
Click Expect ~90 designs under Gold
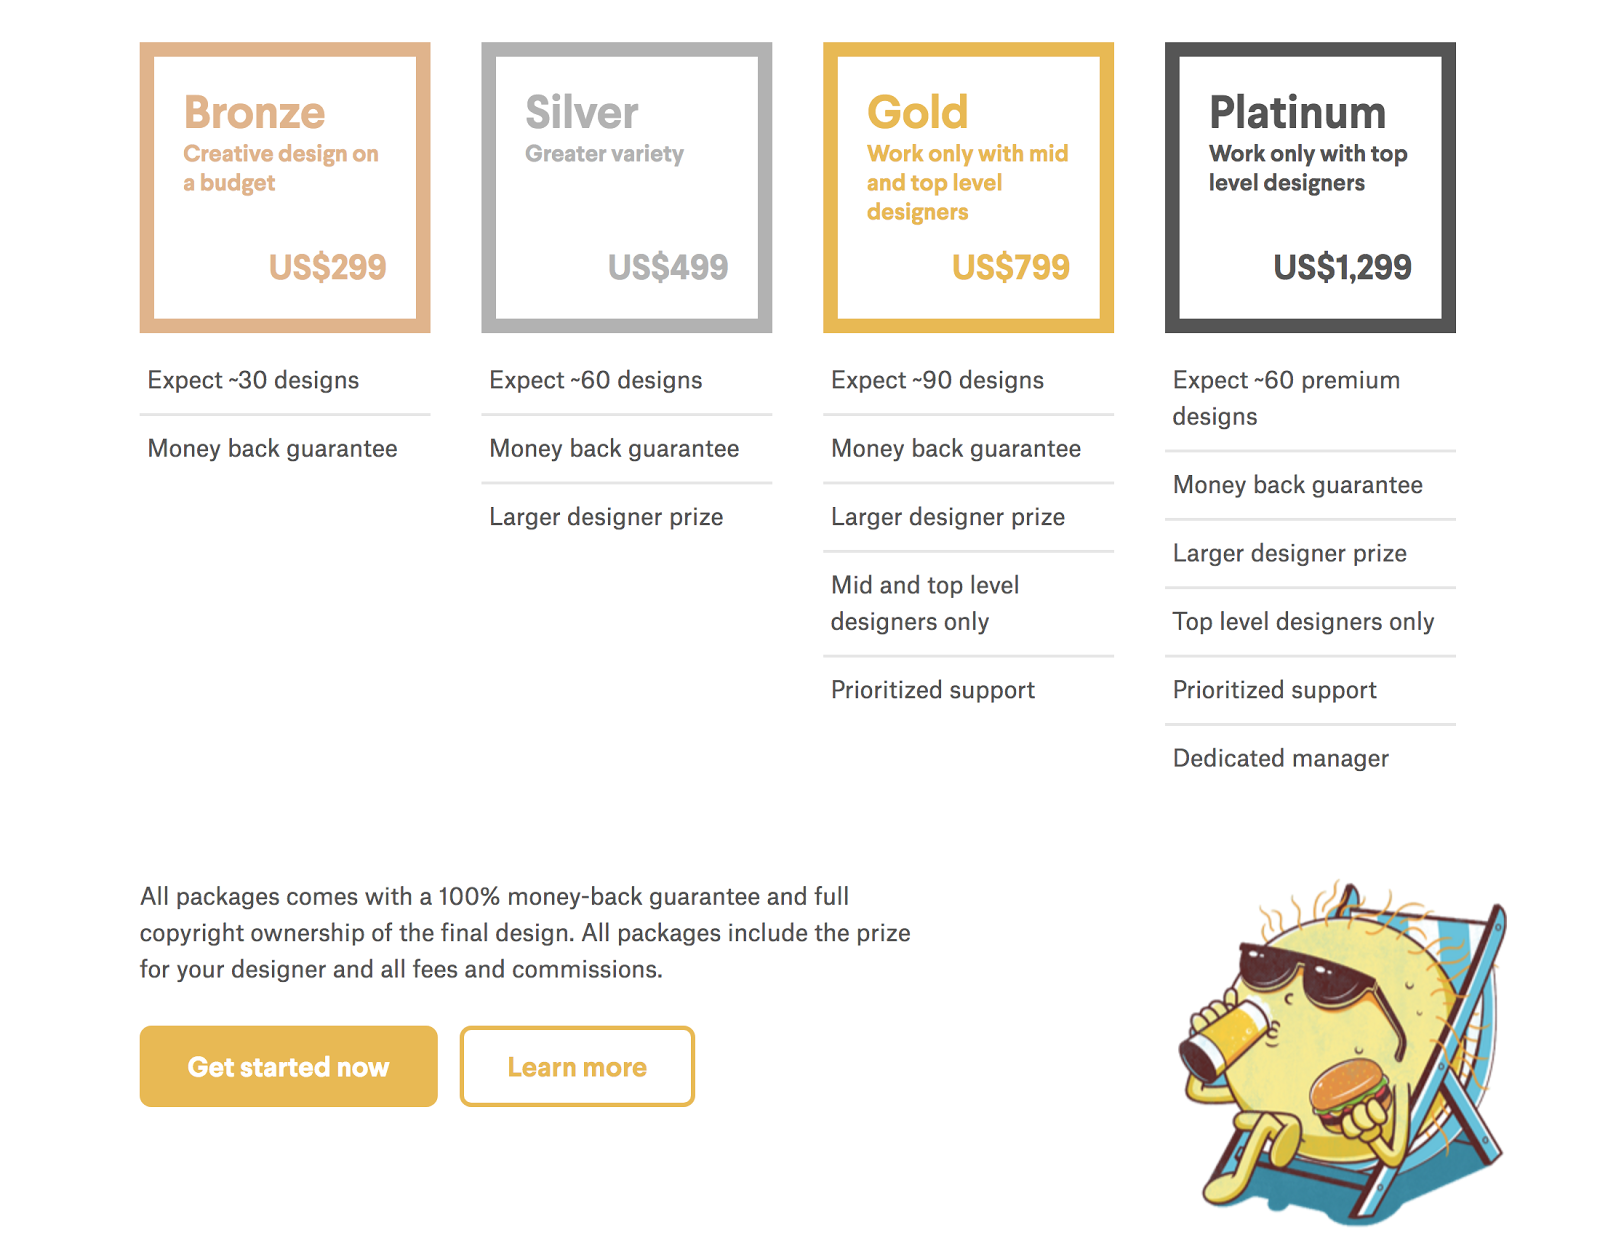coord(937,380)
